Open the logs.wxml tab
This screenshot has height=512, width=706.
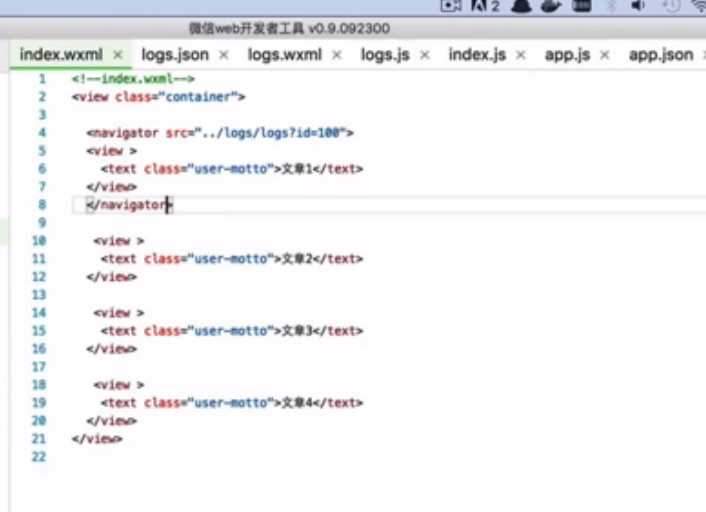tap(285, 54)
